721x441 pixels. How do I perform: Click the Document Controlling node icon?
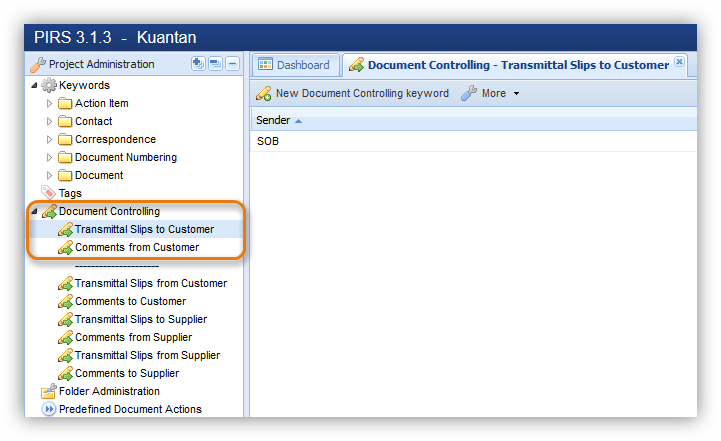point(49,212)
